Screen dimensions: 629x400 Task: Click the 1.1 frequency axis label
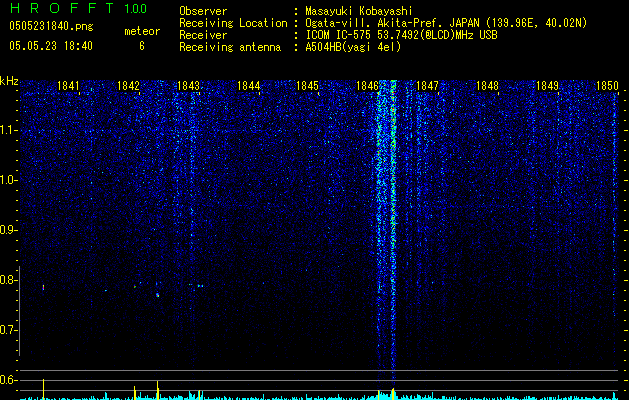[8, 130]
